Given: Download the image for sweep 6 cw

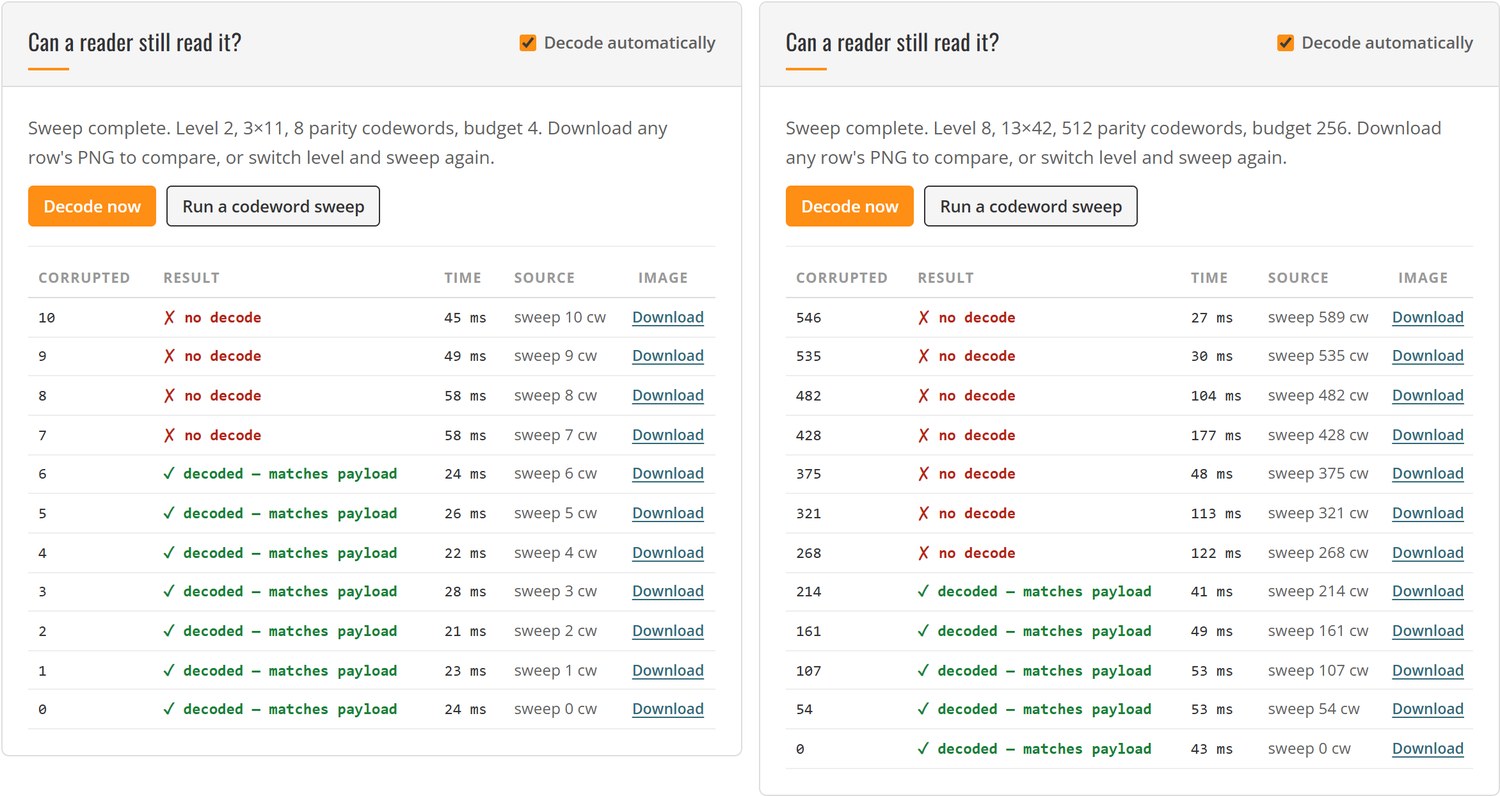Looking at the screenshot, I should (x=668, y=474).
